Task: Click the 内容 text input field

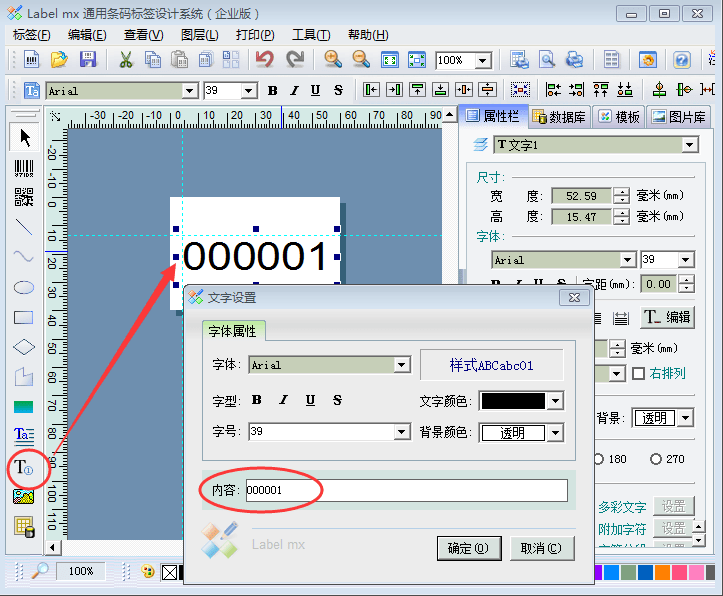Action: 407,490
